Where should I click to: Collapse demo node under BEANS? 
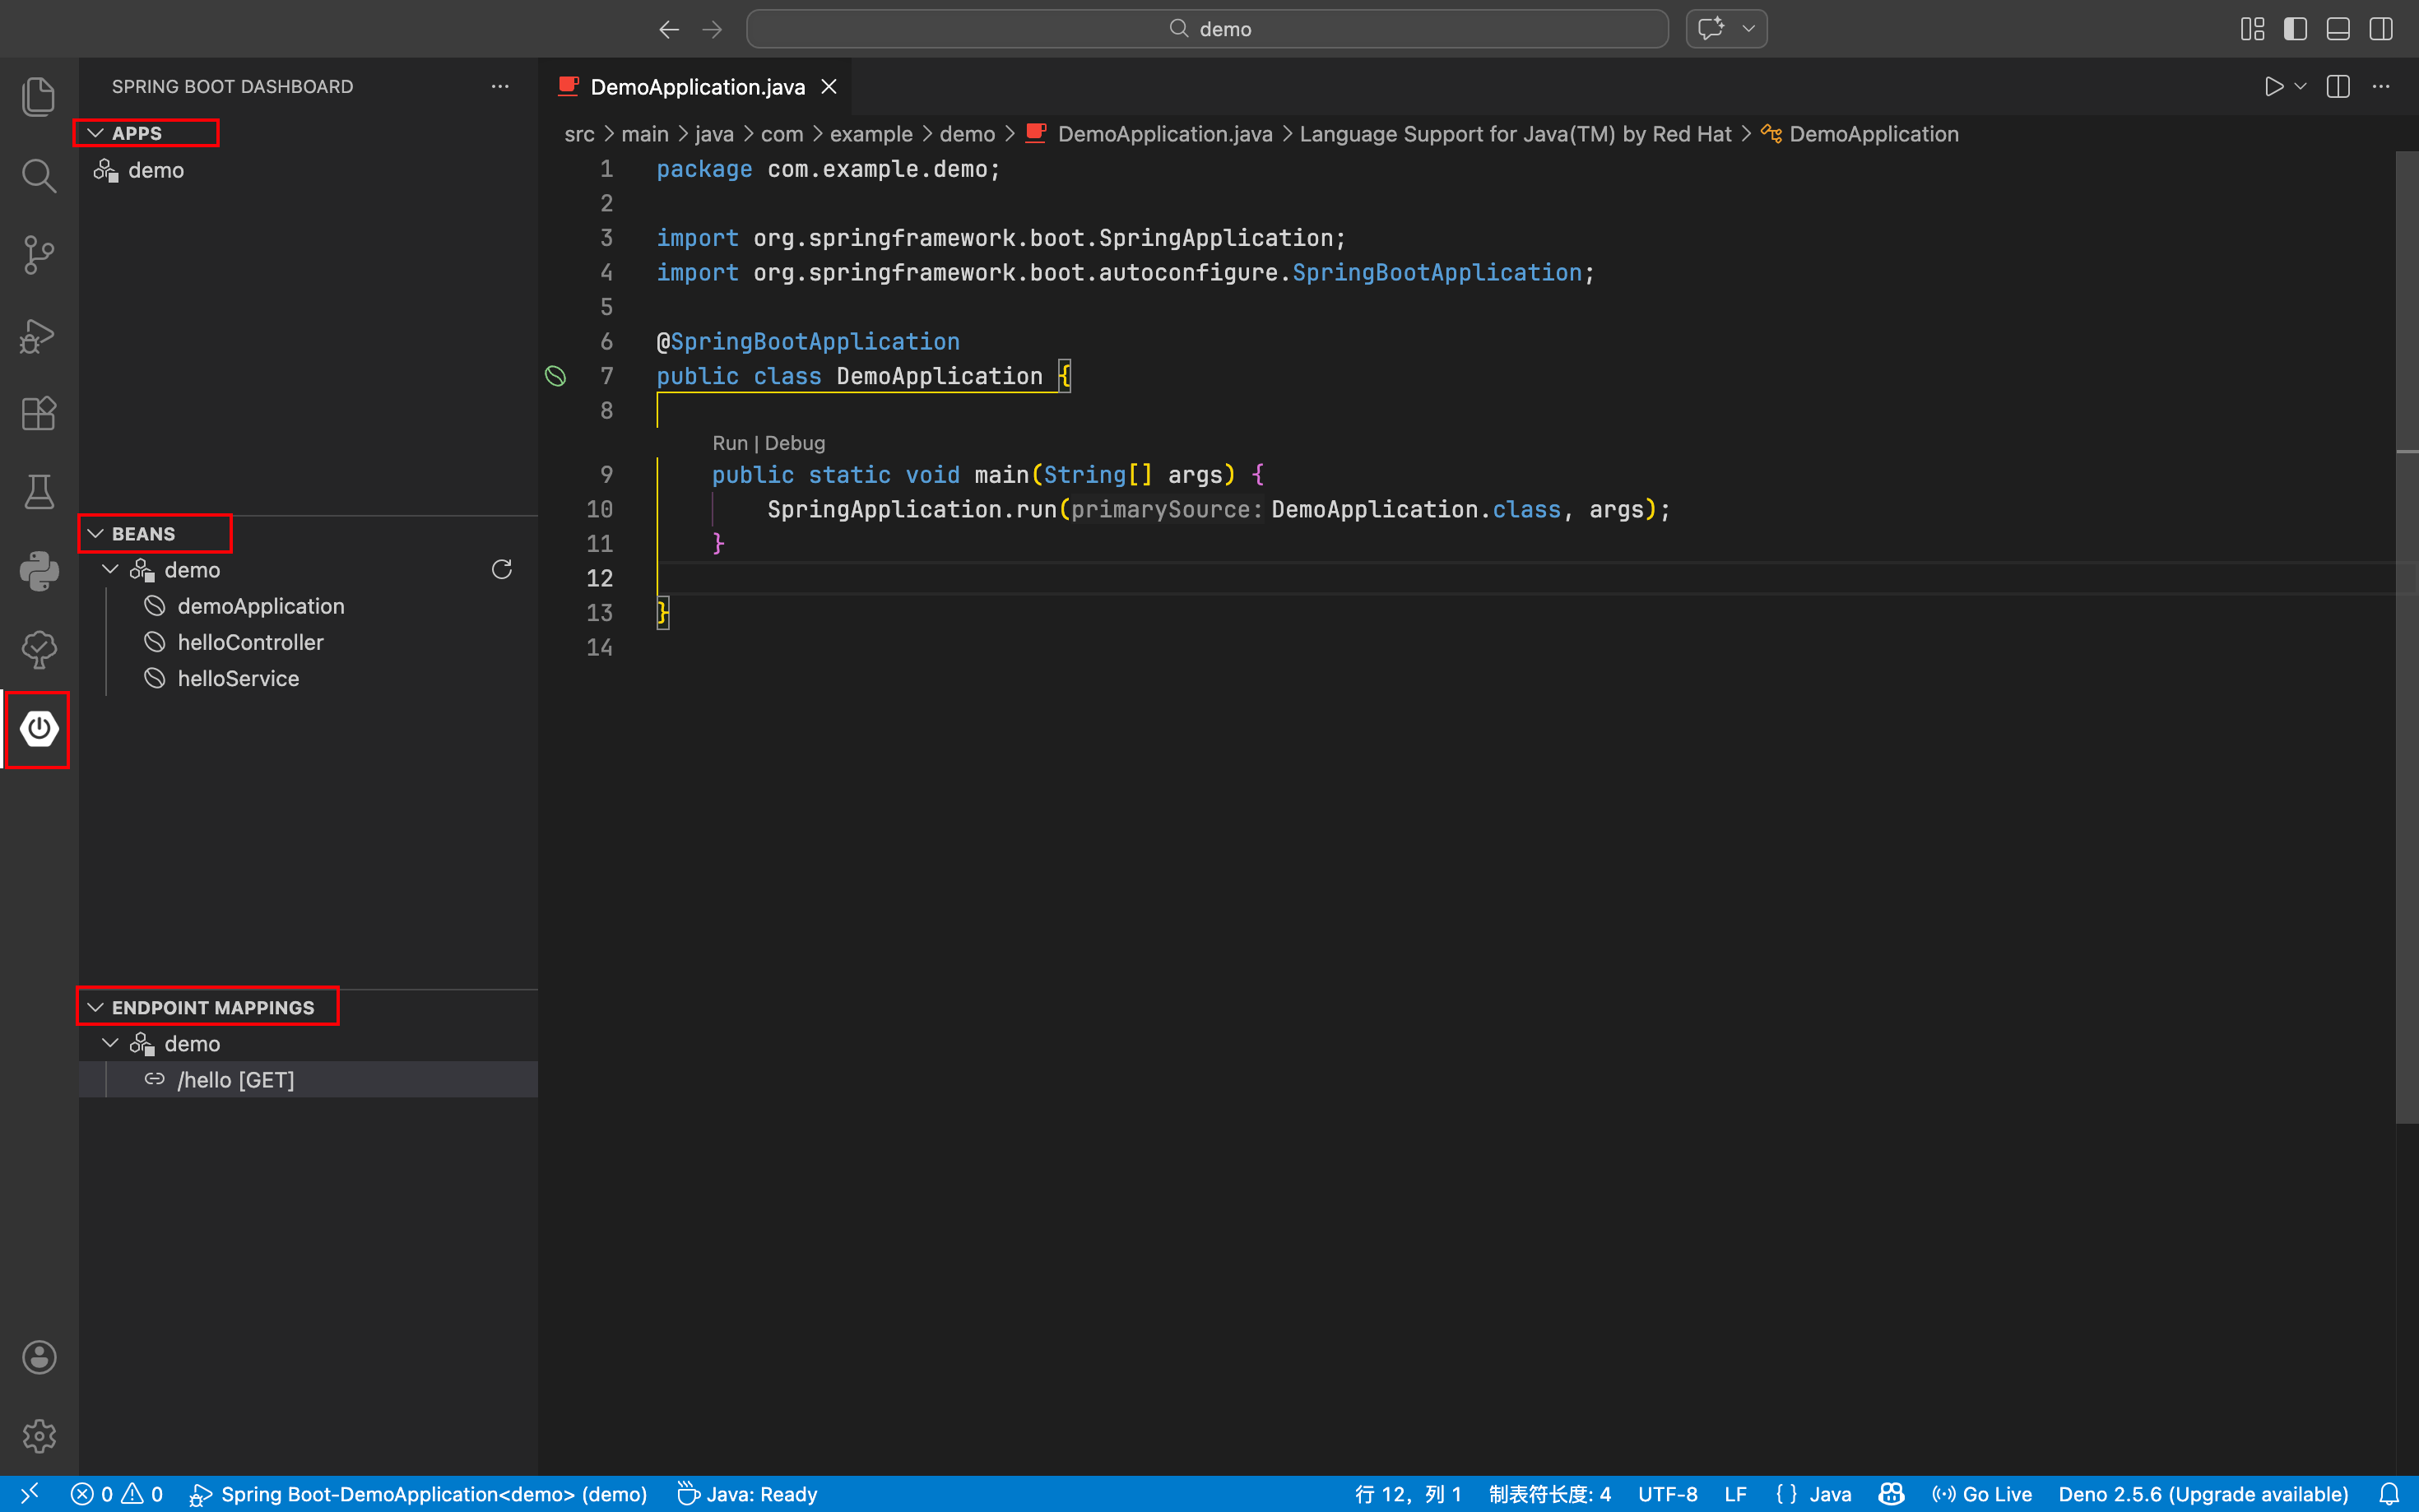point(110,569)
